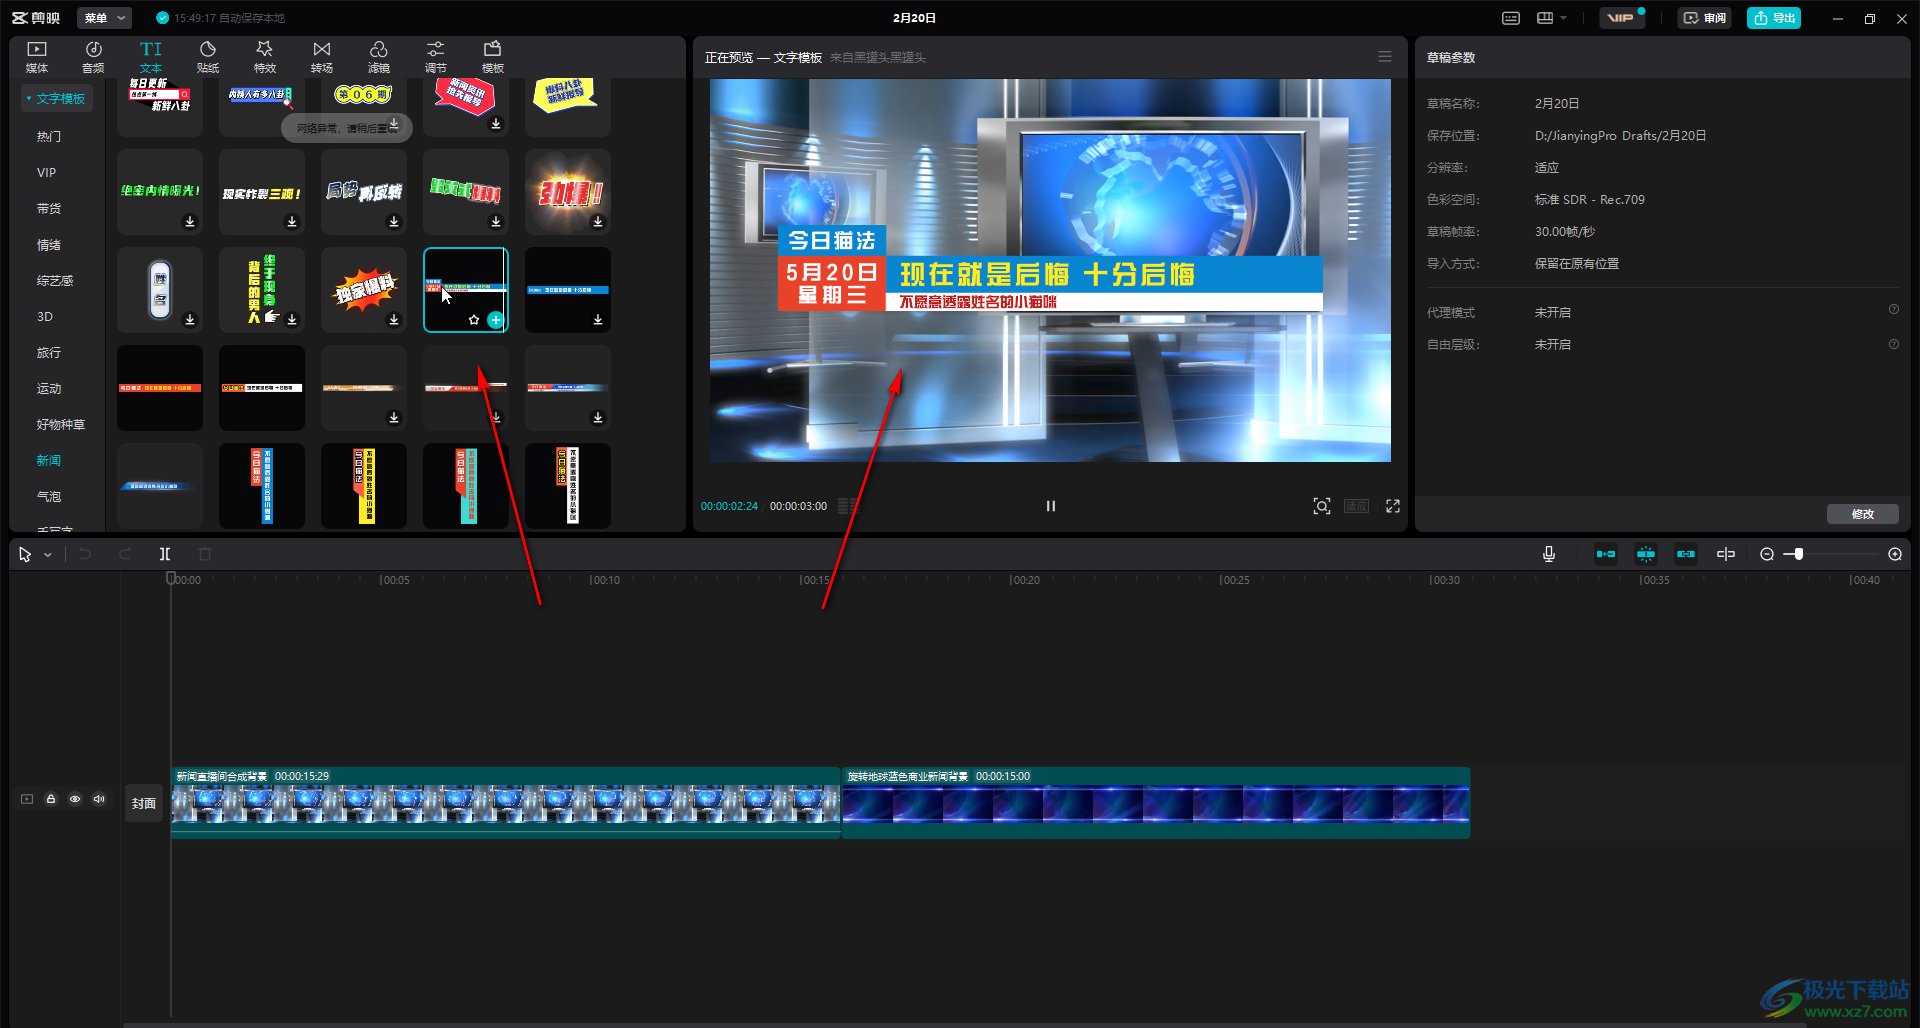This screenshot has width=1920, height=1028.
Task: Click the preview scope focus icon
Action: (x=1322, y=506)
